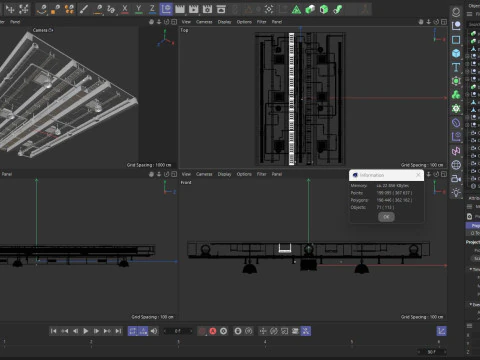Click the Null sphere icon atop palette
The height and width of the screenshot is (360, 480).
pyautogui.click(x=456, y=12)
